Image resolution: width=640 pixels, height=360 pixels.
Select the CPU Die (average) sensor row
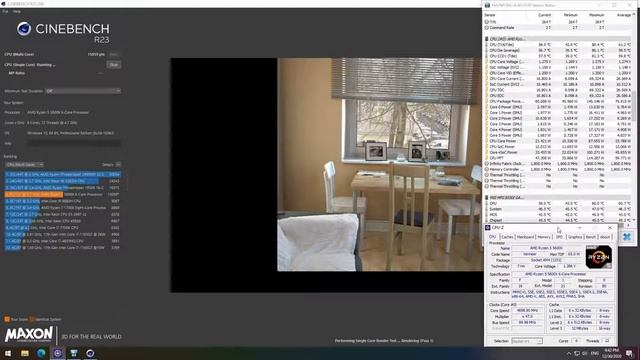click(x=558, y=50)
